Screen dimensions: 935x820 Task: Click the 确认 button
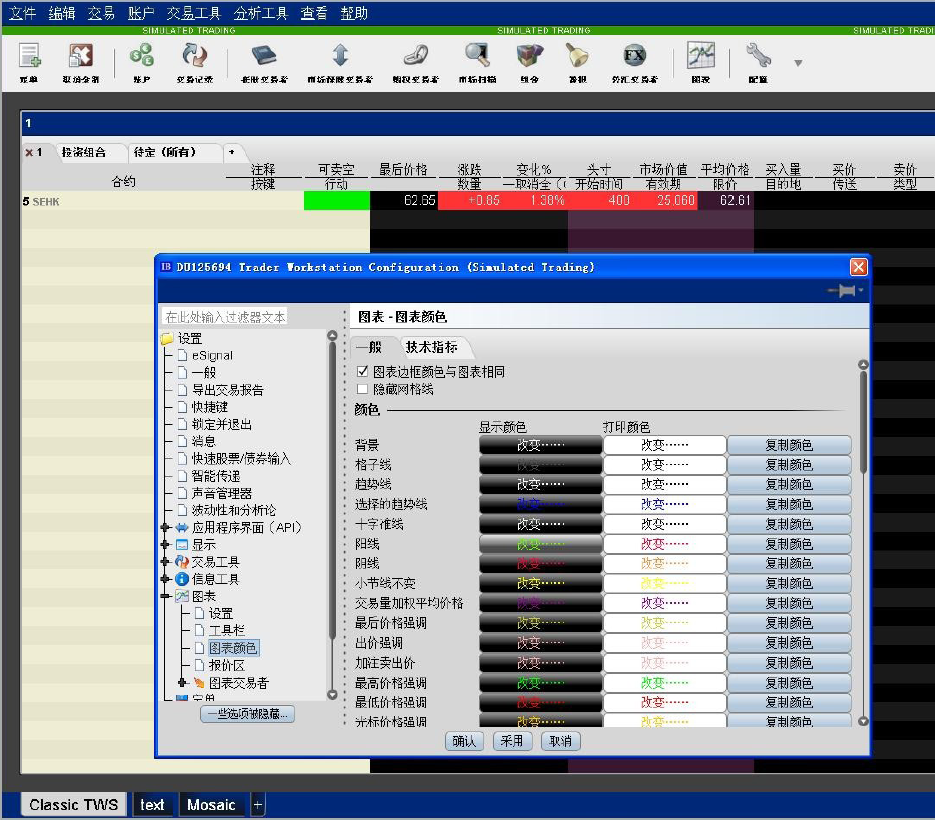pos(464,741)
